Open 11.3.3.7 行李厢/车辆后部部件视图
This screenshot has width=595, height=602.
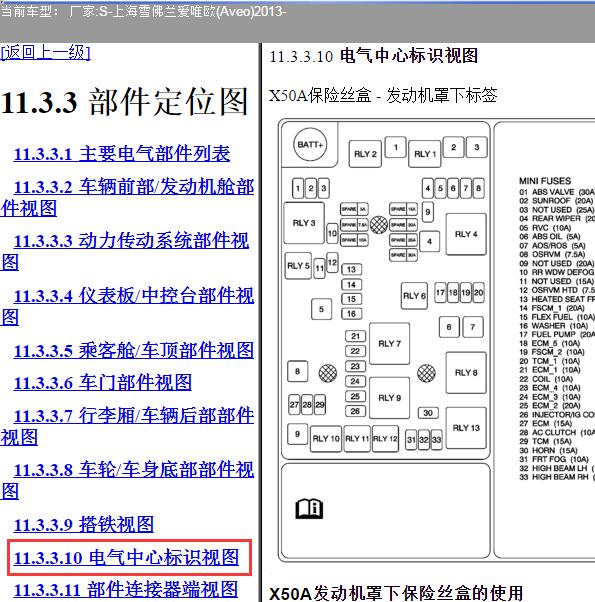(x=127, y=426)
